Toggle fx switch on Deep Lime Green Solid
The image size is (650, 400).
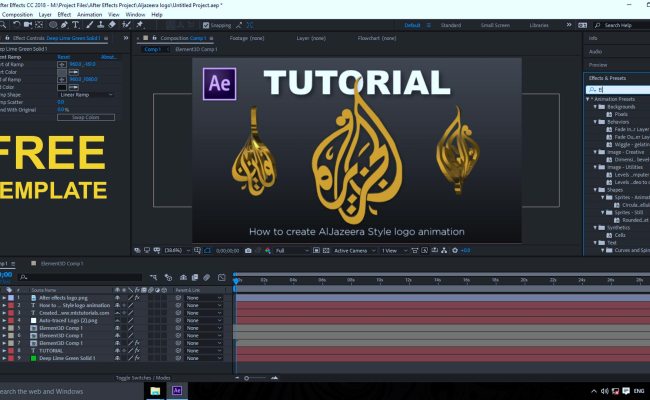pos(137,358)
